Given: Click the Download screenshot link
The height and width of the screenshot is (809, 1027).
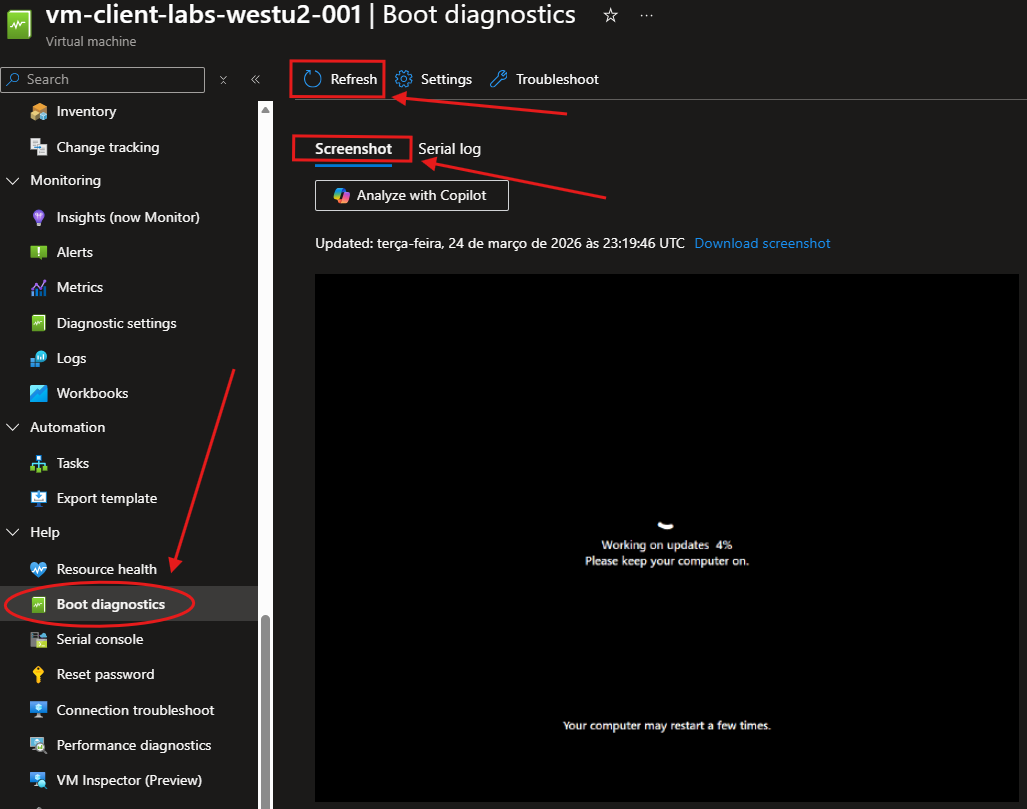Looking at the screenshot, I should coord(762,243).
